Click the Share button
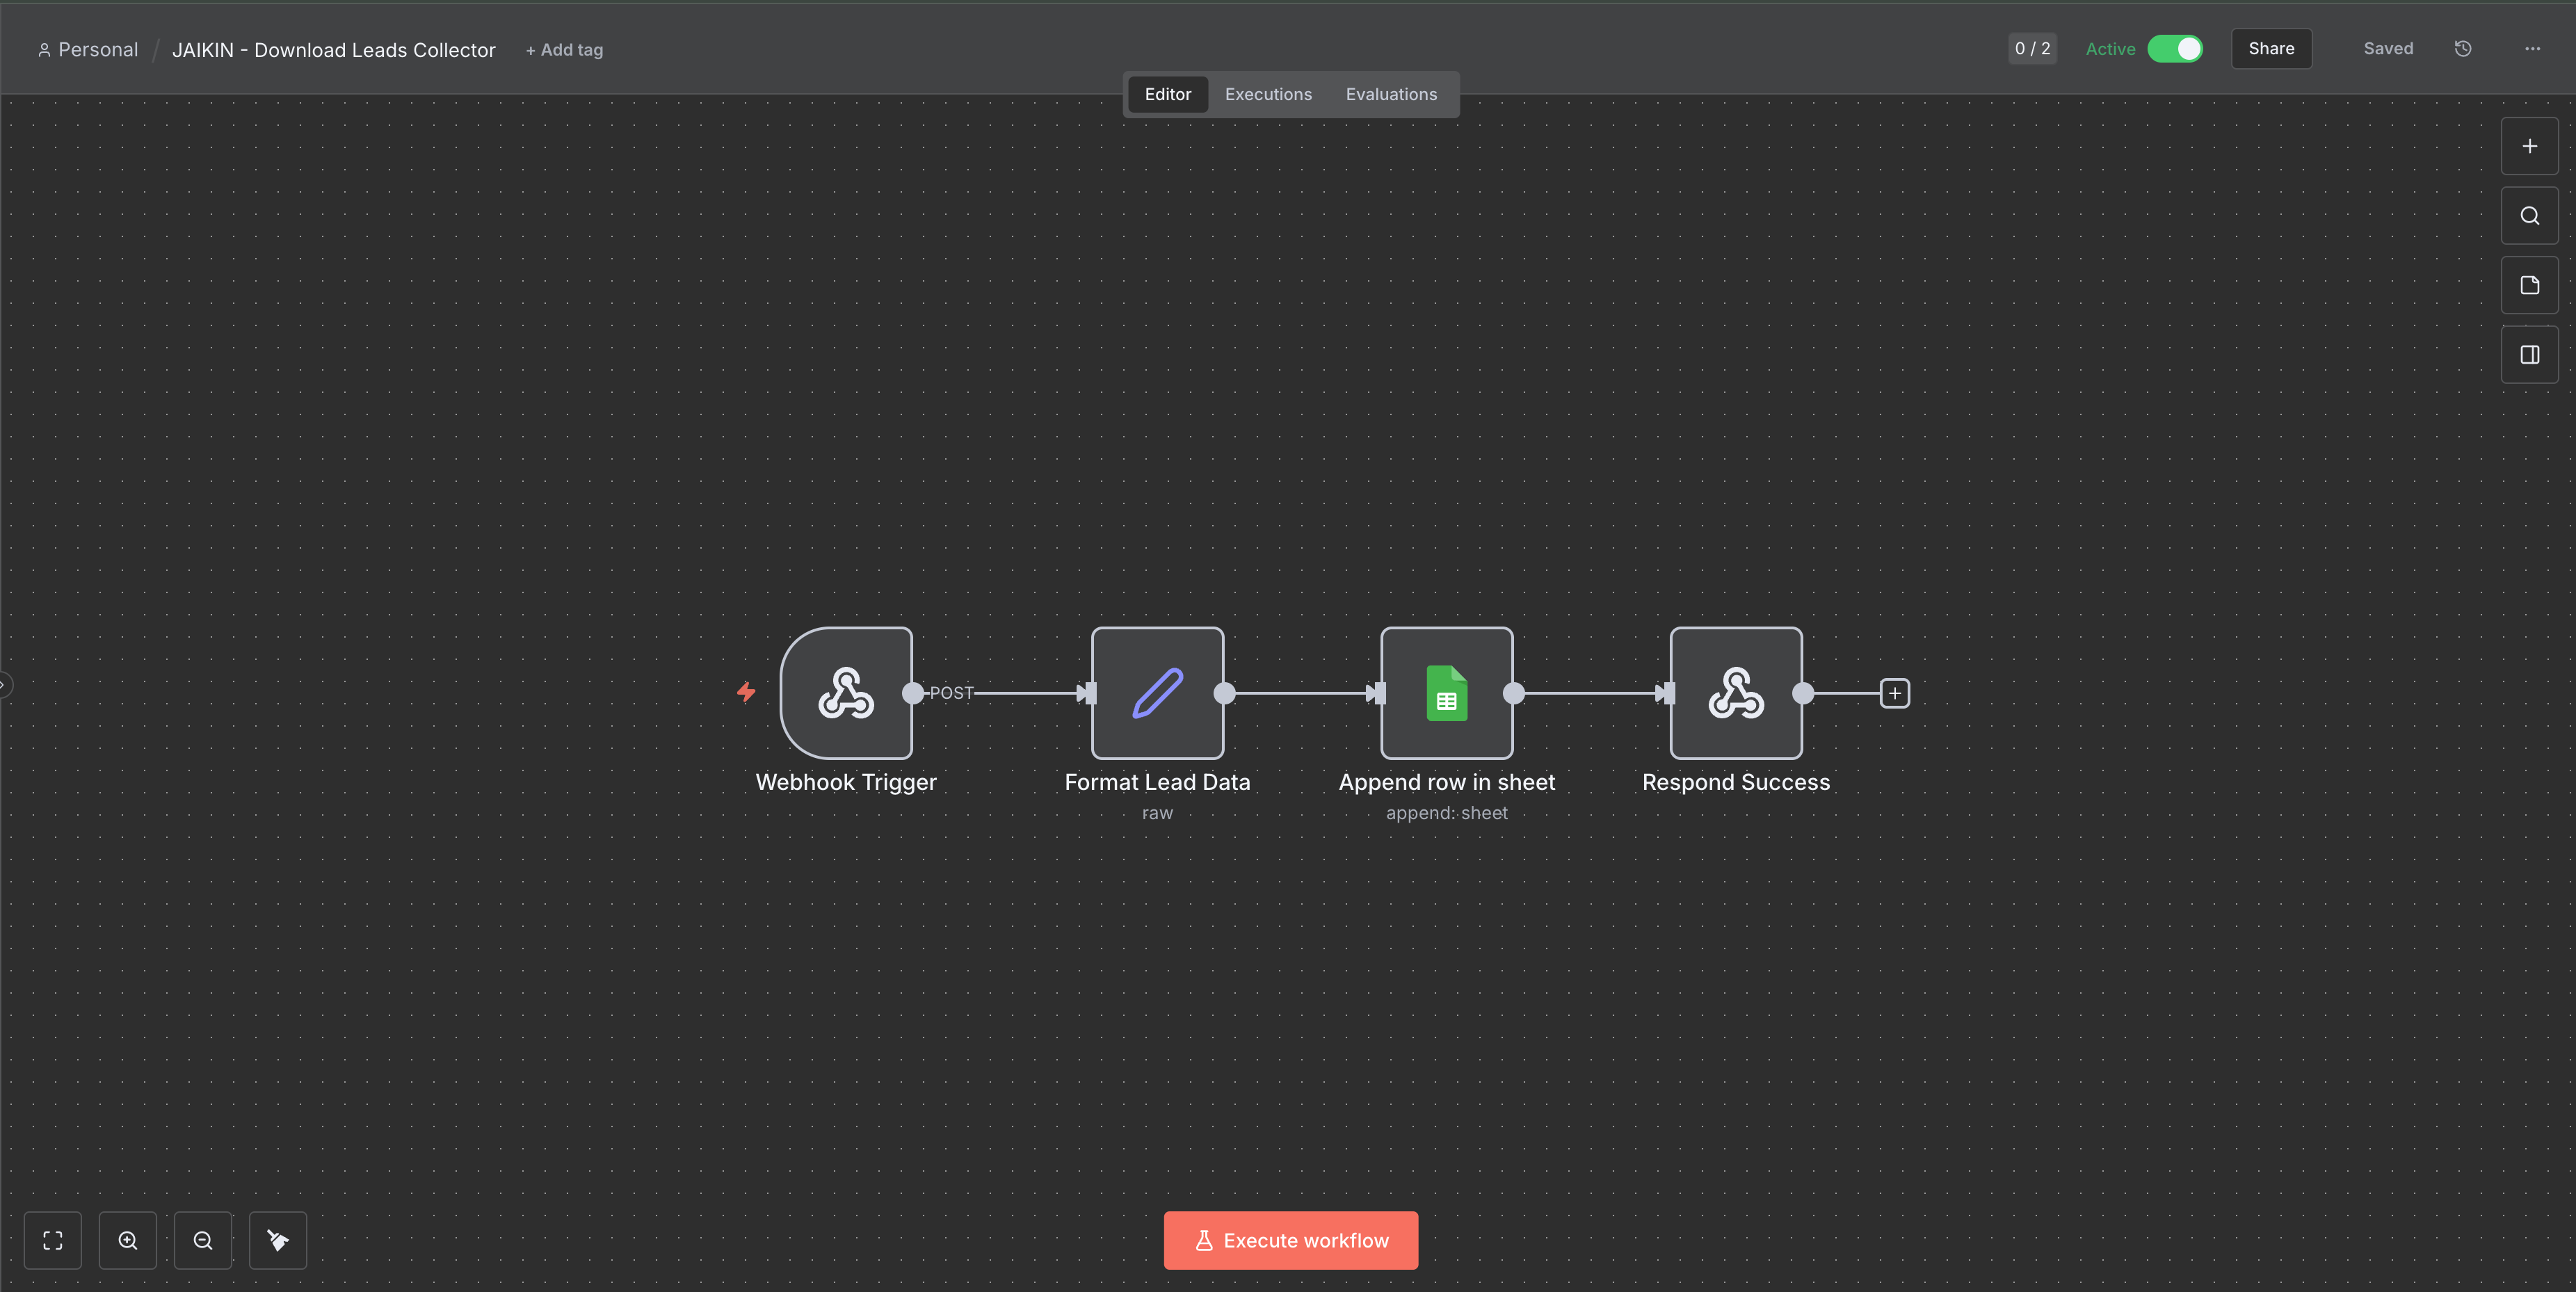 point(2271,49)
